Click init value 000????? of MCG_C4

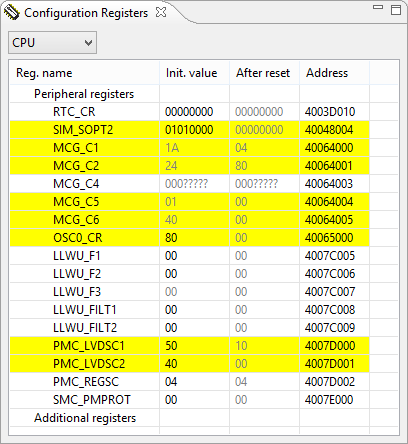pos(186,184)
